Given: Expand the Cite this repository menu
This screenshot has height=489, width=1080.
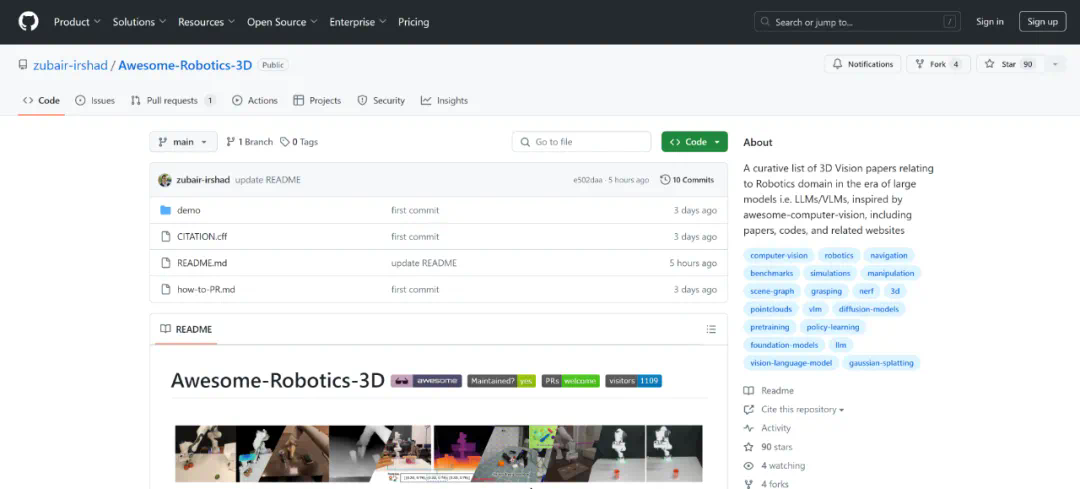Looking at the screenshot, I should click(x=802, y=409).
